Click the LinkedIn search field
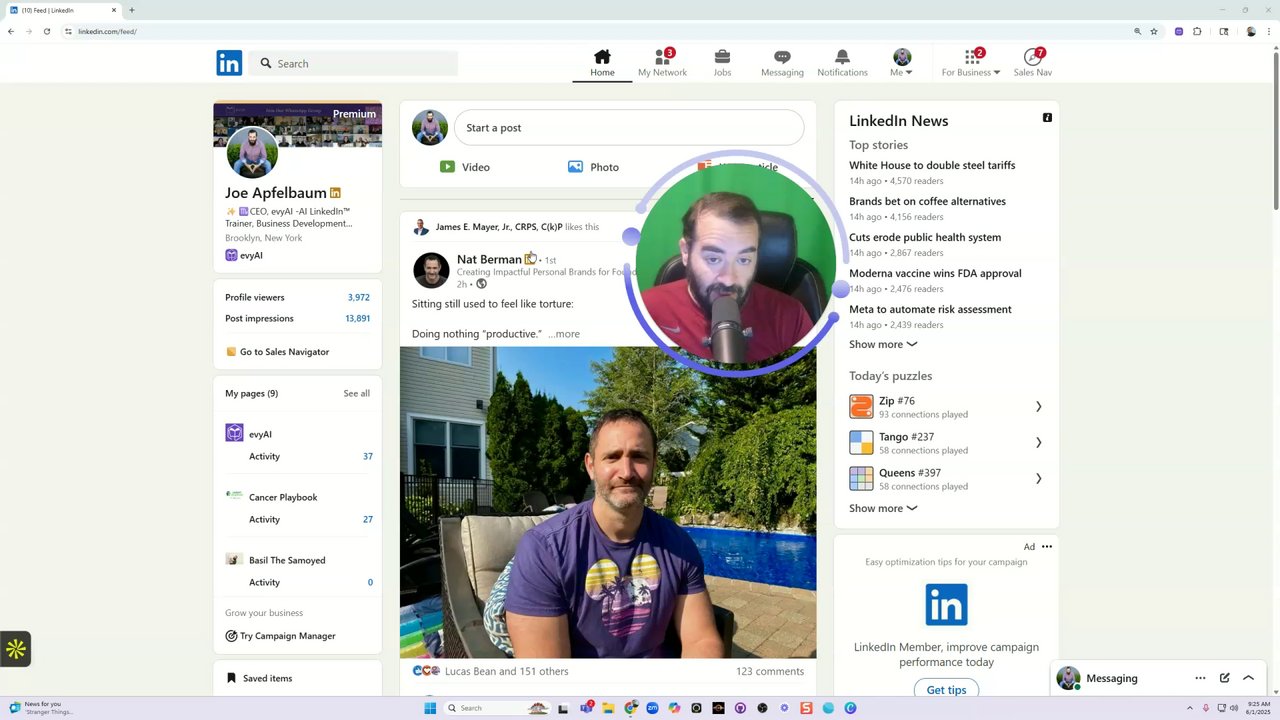The height and width of the screenshot is (720, 1280). pos(354,63)
